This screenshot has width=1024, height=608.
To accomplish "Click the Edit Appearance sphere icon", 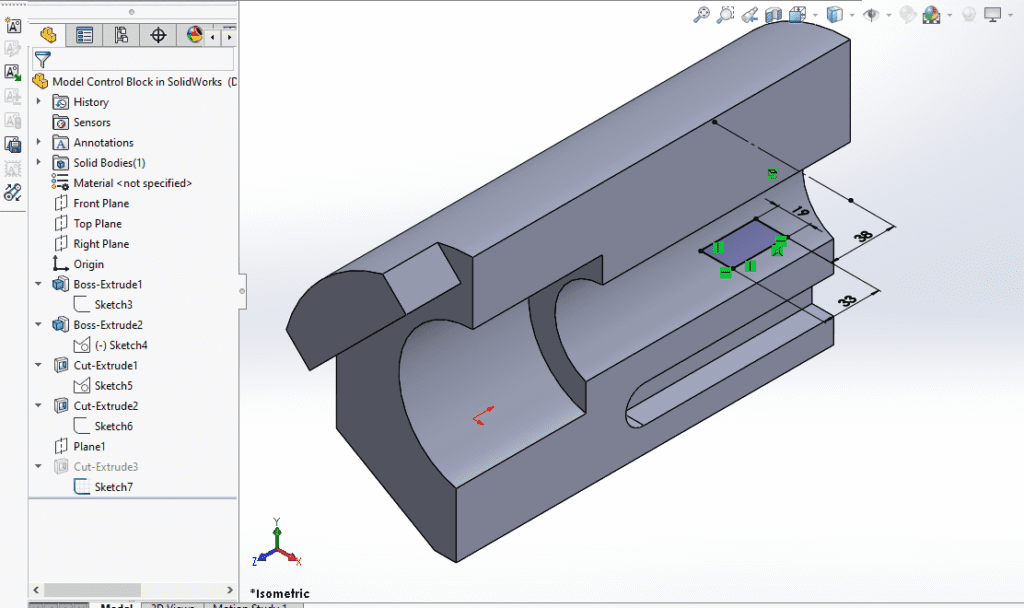I will click(x=907, y=14).
